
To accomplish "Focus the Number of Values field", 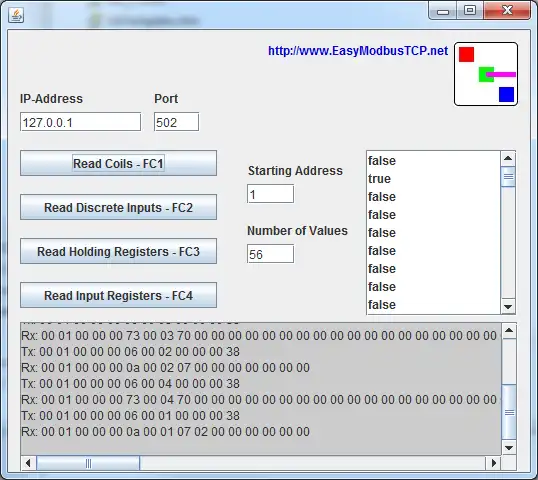I will point(270,254).
